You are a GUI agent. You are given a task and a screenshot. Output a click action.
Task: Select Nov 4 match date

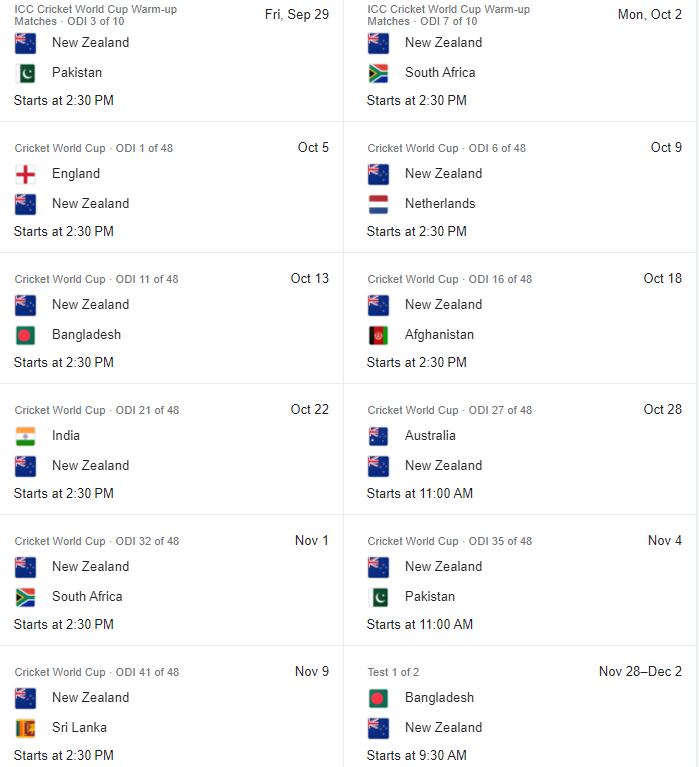[x=665, y=541]
